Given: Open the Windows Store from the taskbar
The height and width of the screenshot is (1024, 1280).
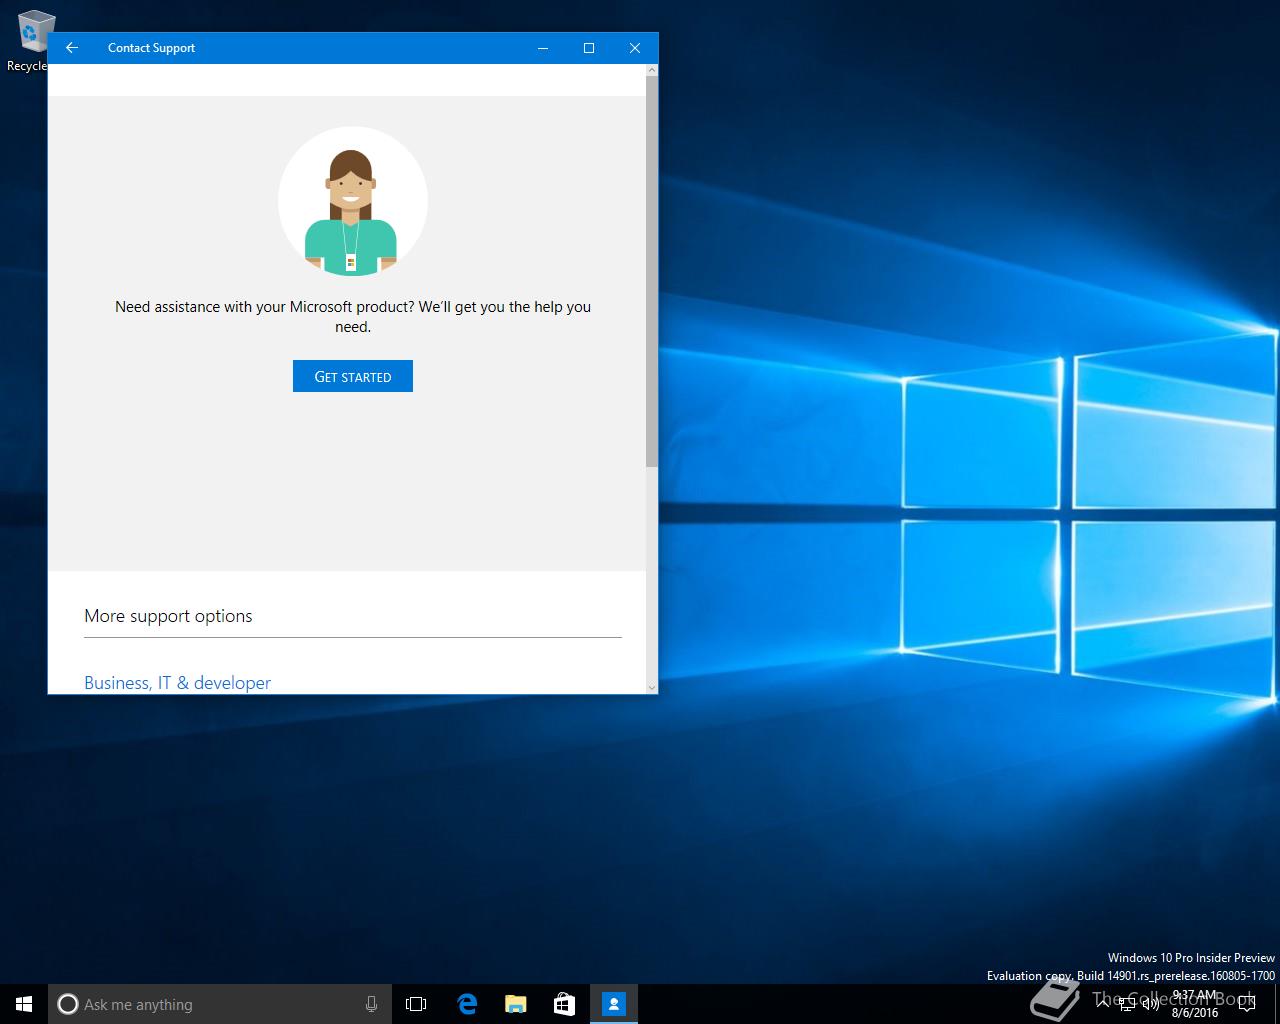Looking at the screenshot, I should coord(564,1004).
